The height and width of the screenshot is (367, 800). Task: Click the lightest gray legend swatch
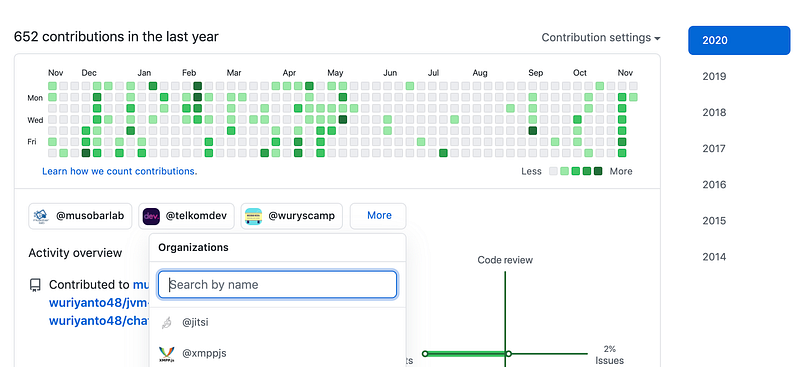point(553,171)
